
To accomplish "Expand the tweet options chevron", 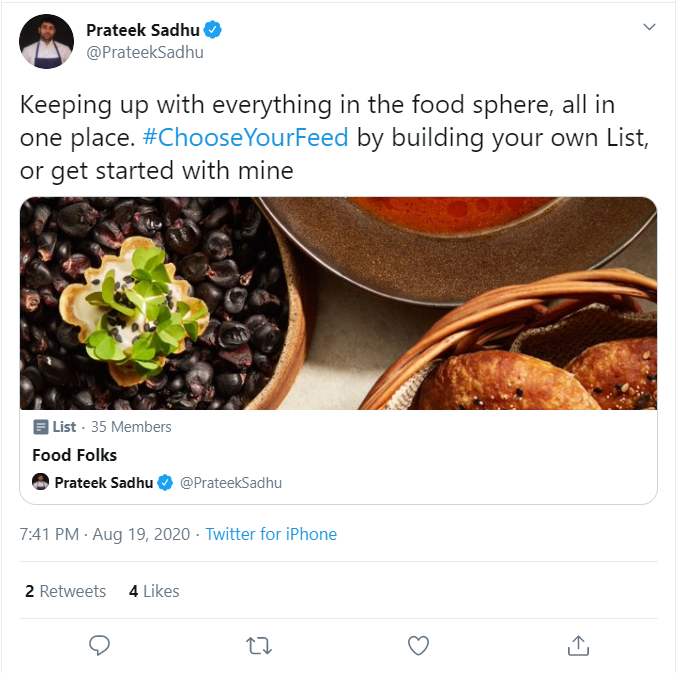I will (x=649, y=27).
